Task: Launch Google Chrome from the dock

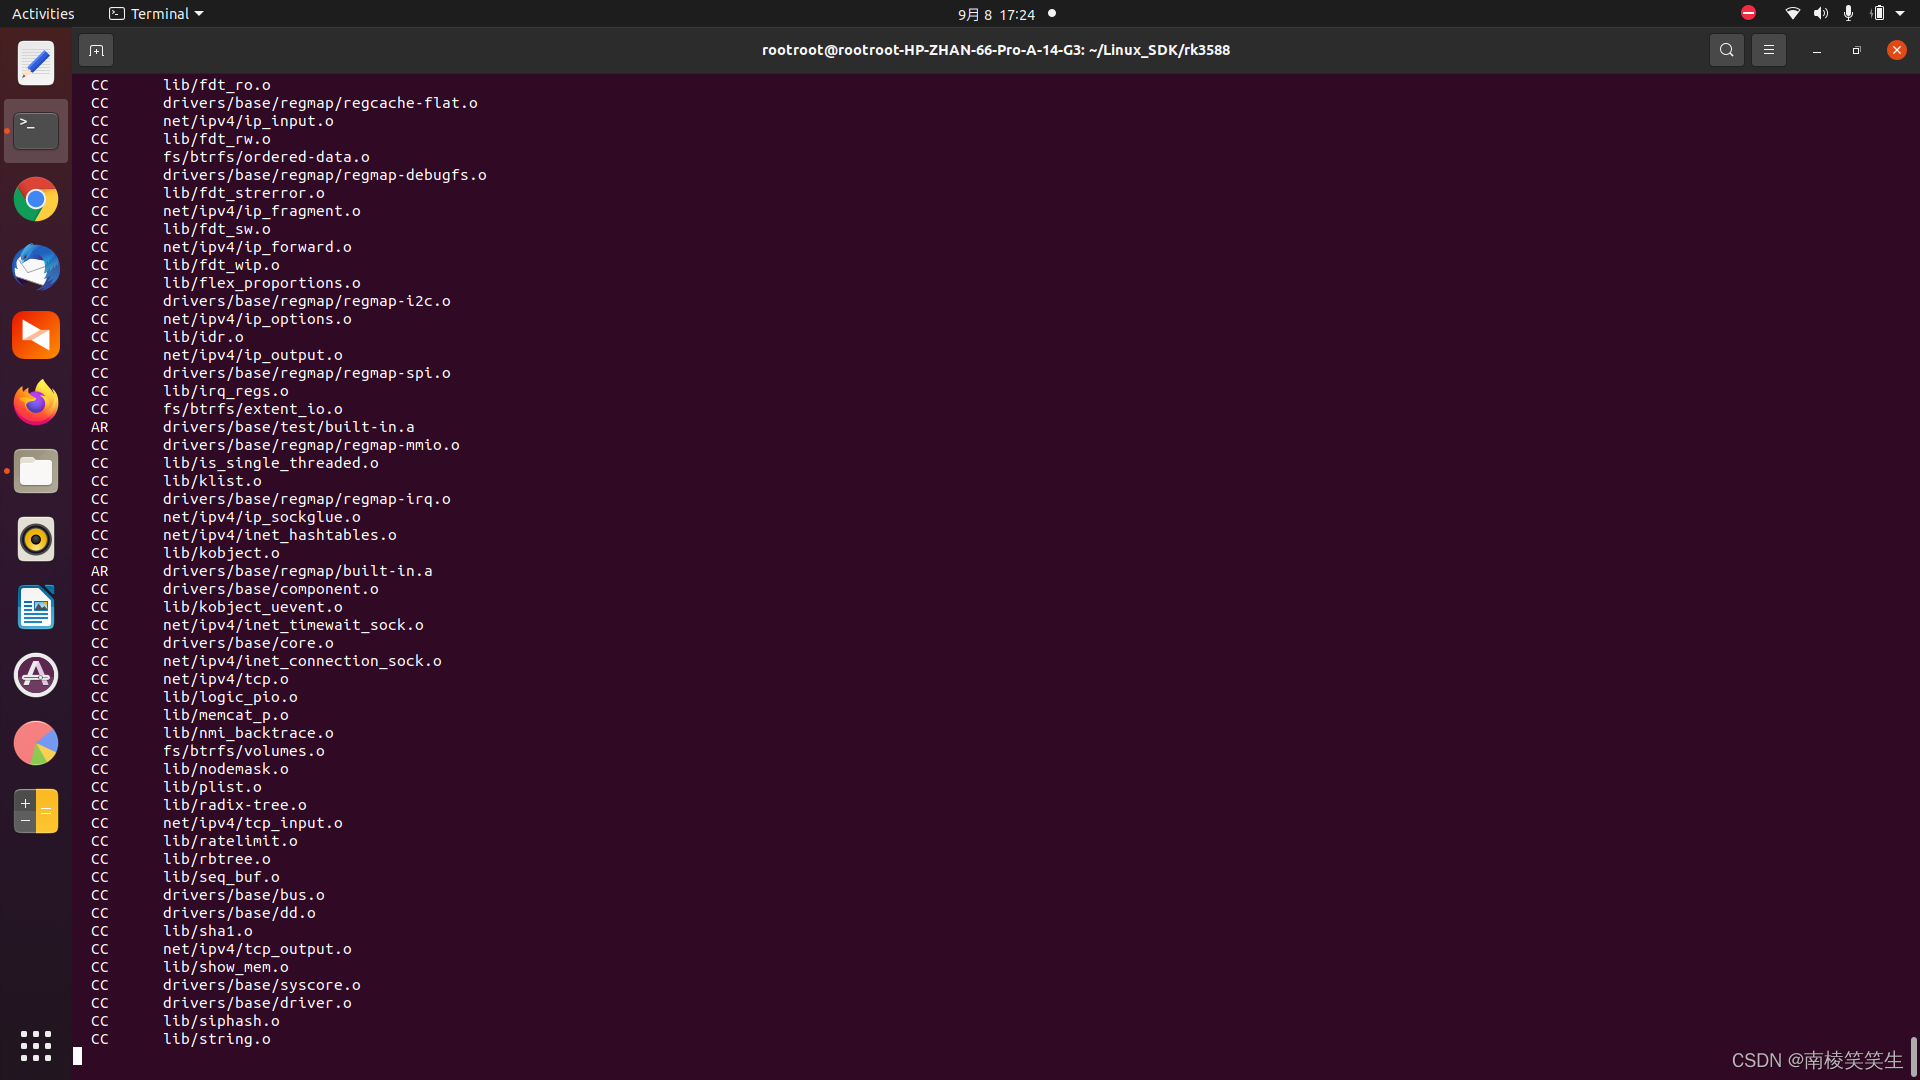Action: (x=35, y=199)
